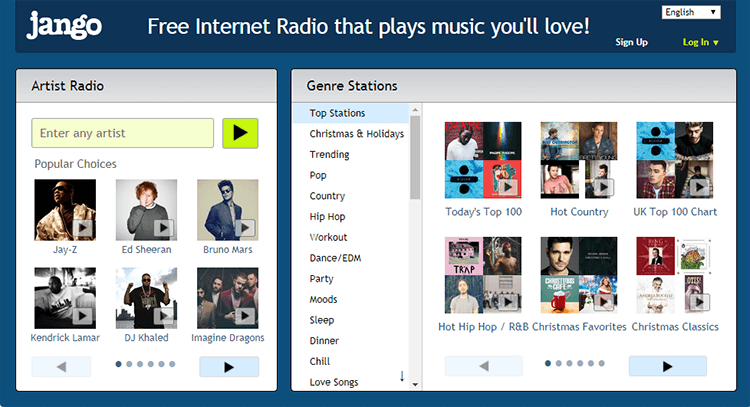The width and height of the screenshot is (750, 407).
Task: Select the Christmas & Holidays genre
Action: coord(356,134)
